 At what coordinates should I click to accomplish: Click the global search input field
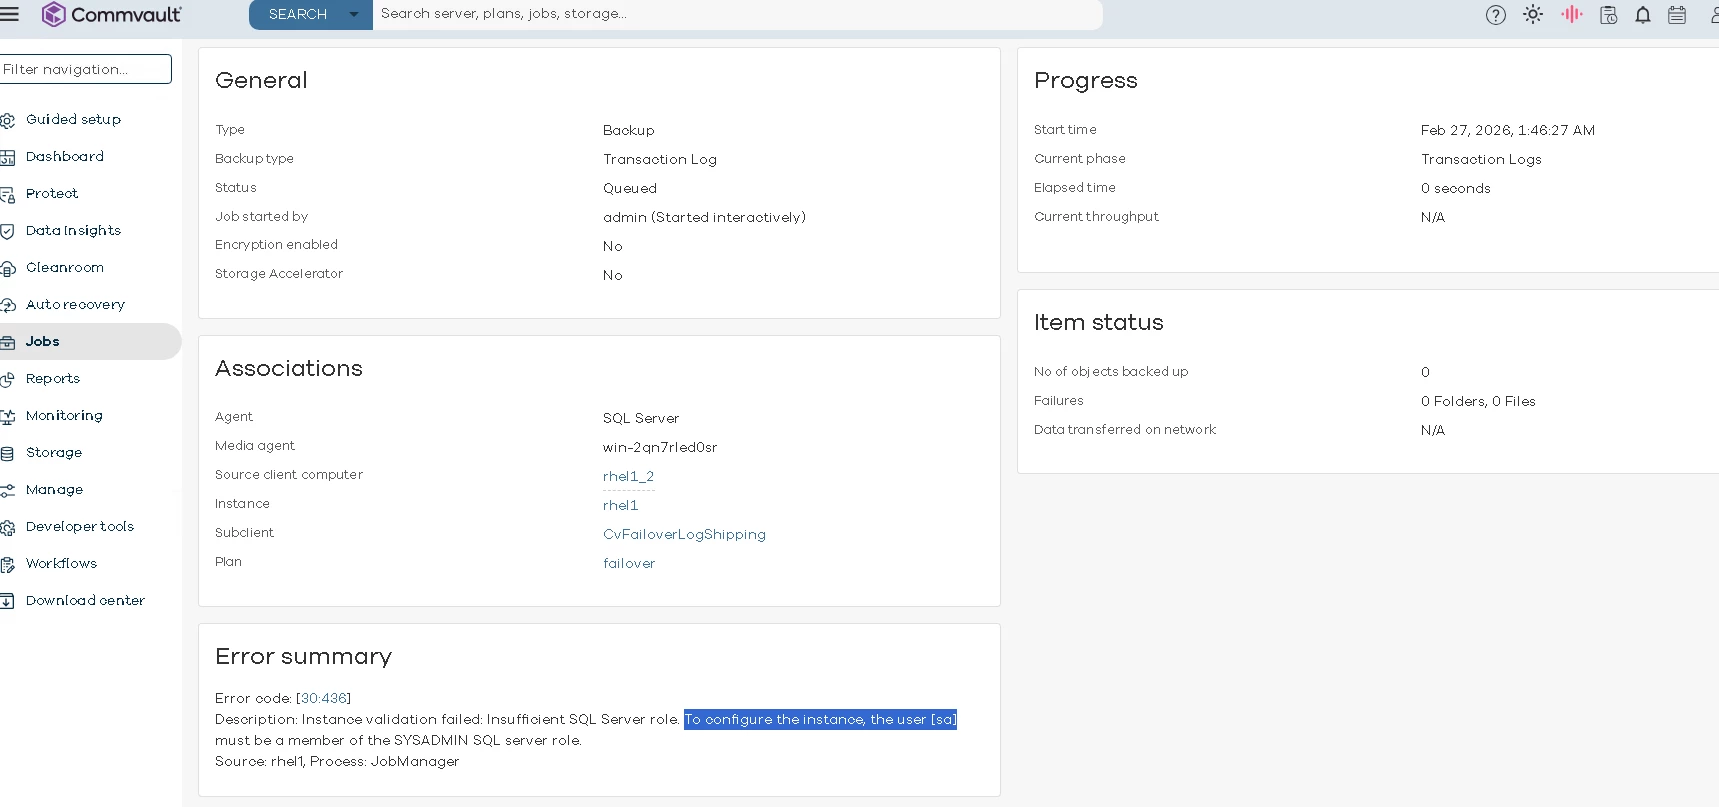tap(736, 15)
